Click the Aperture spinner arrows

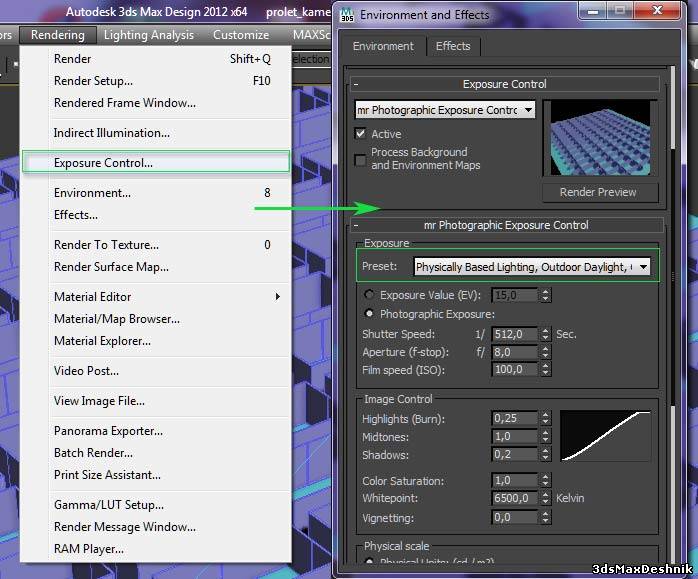click(x=546, y=352)
